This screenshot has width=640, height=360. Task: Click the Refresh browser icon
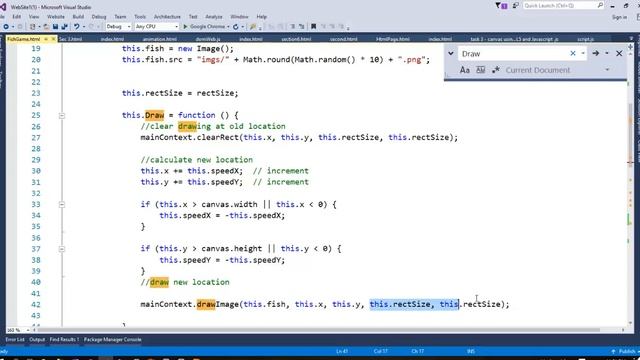coord(236,27)
